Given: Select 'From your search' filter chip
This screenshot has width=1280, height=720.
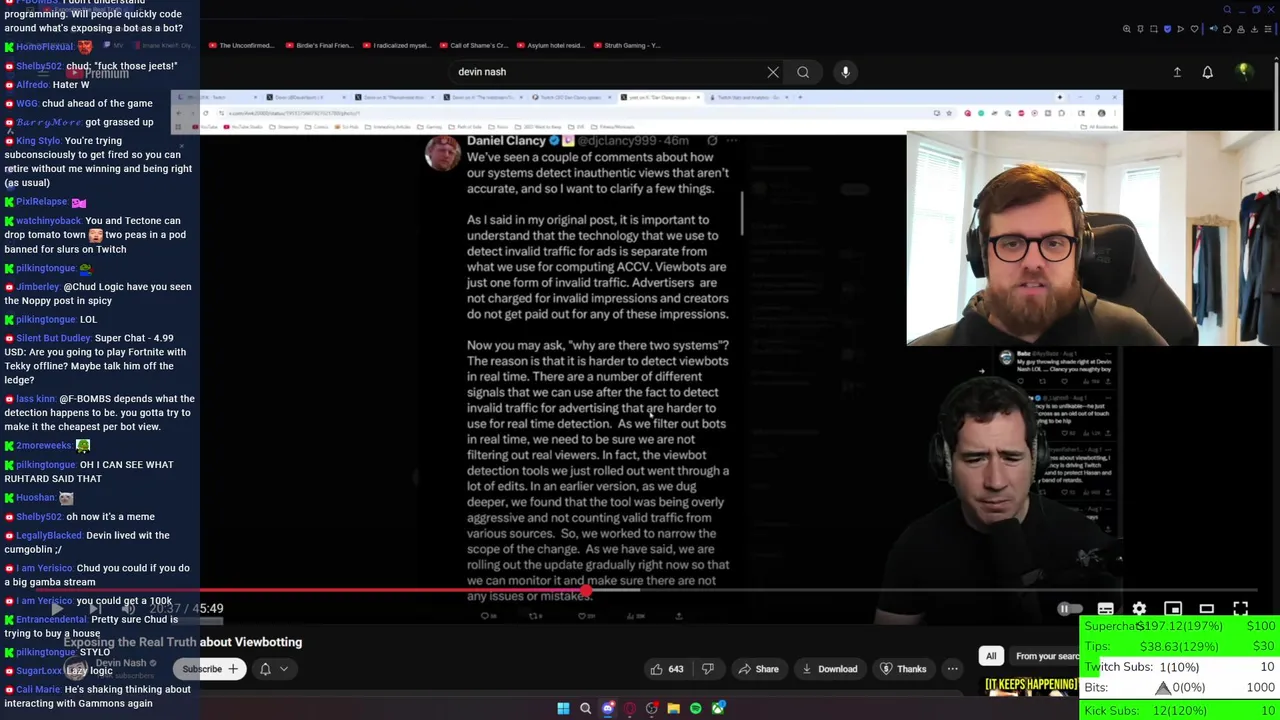Looking at the screenshot, I should (x=1045, y=656).
